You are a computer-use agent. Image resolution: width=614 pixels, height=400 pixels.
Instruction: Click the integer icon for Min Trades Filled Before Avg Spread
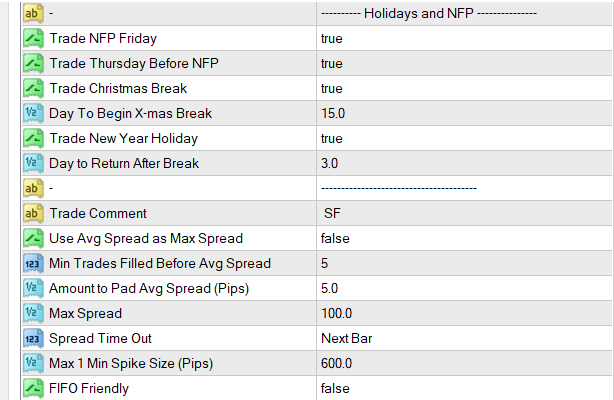(x=31, y=263)
